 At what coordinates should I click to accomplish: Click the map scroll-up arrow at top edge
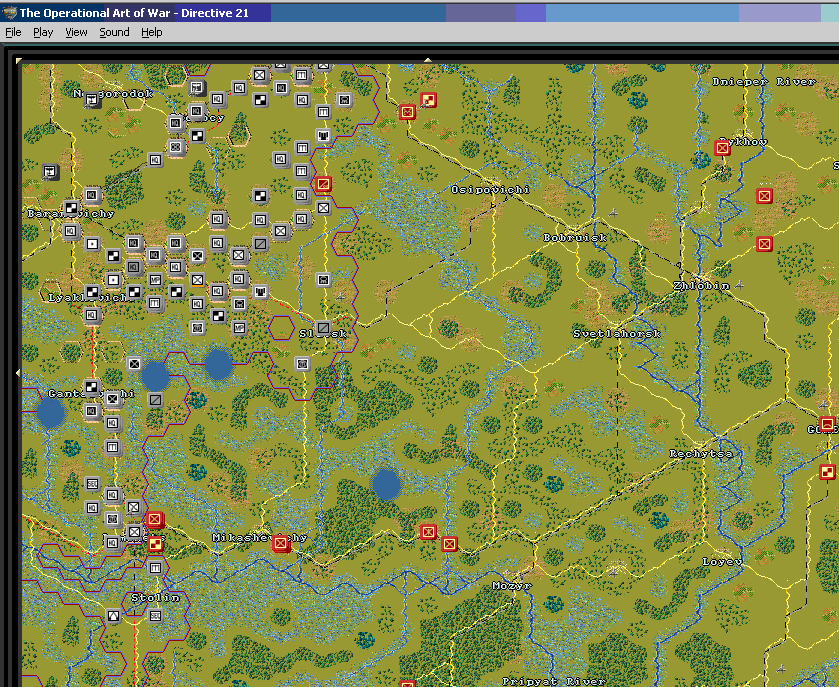point(428,60)
